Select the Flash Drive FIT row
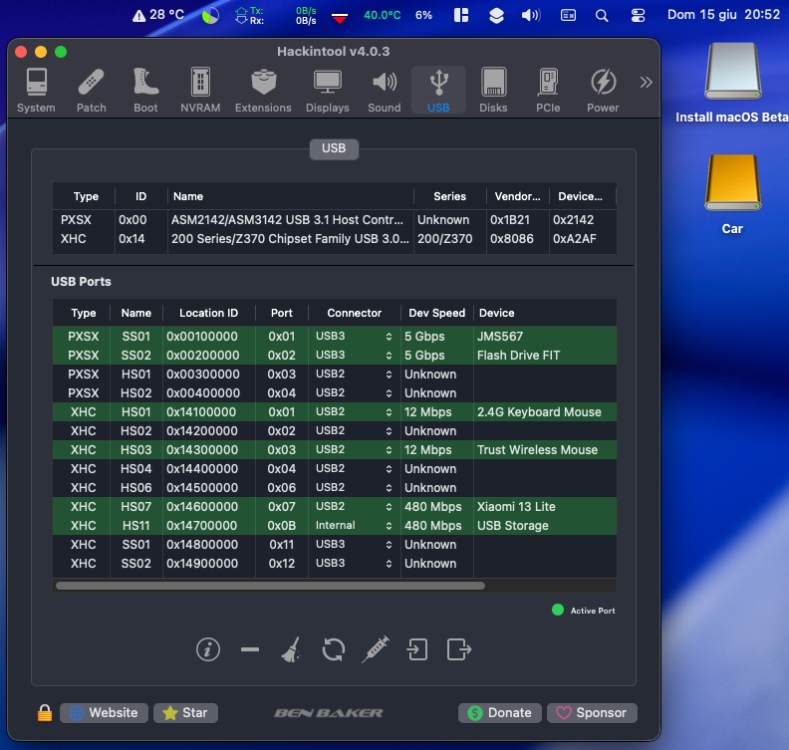Viewport: 789px width, 750px height. tap(335, 355)
